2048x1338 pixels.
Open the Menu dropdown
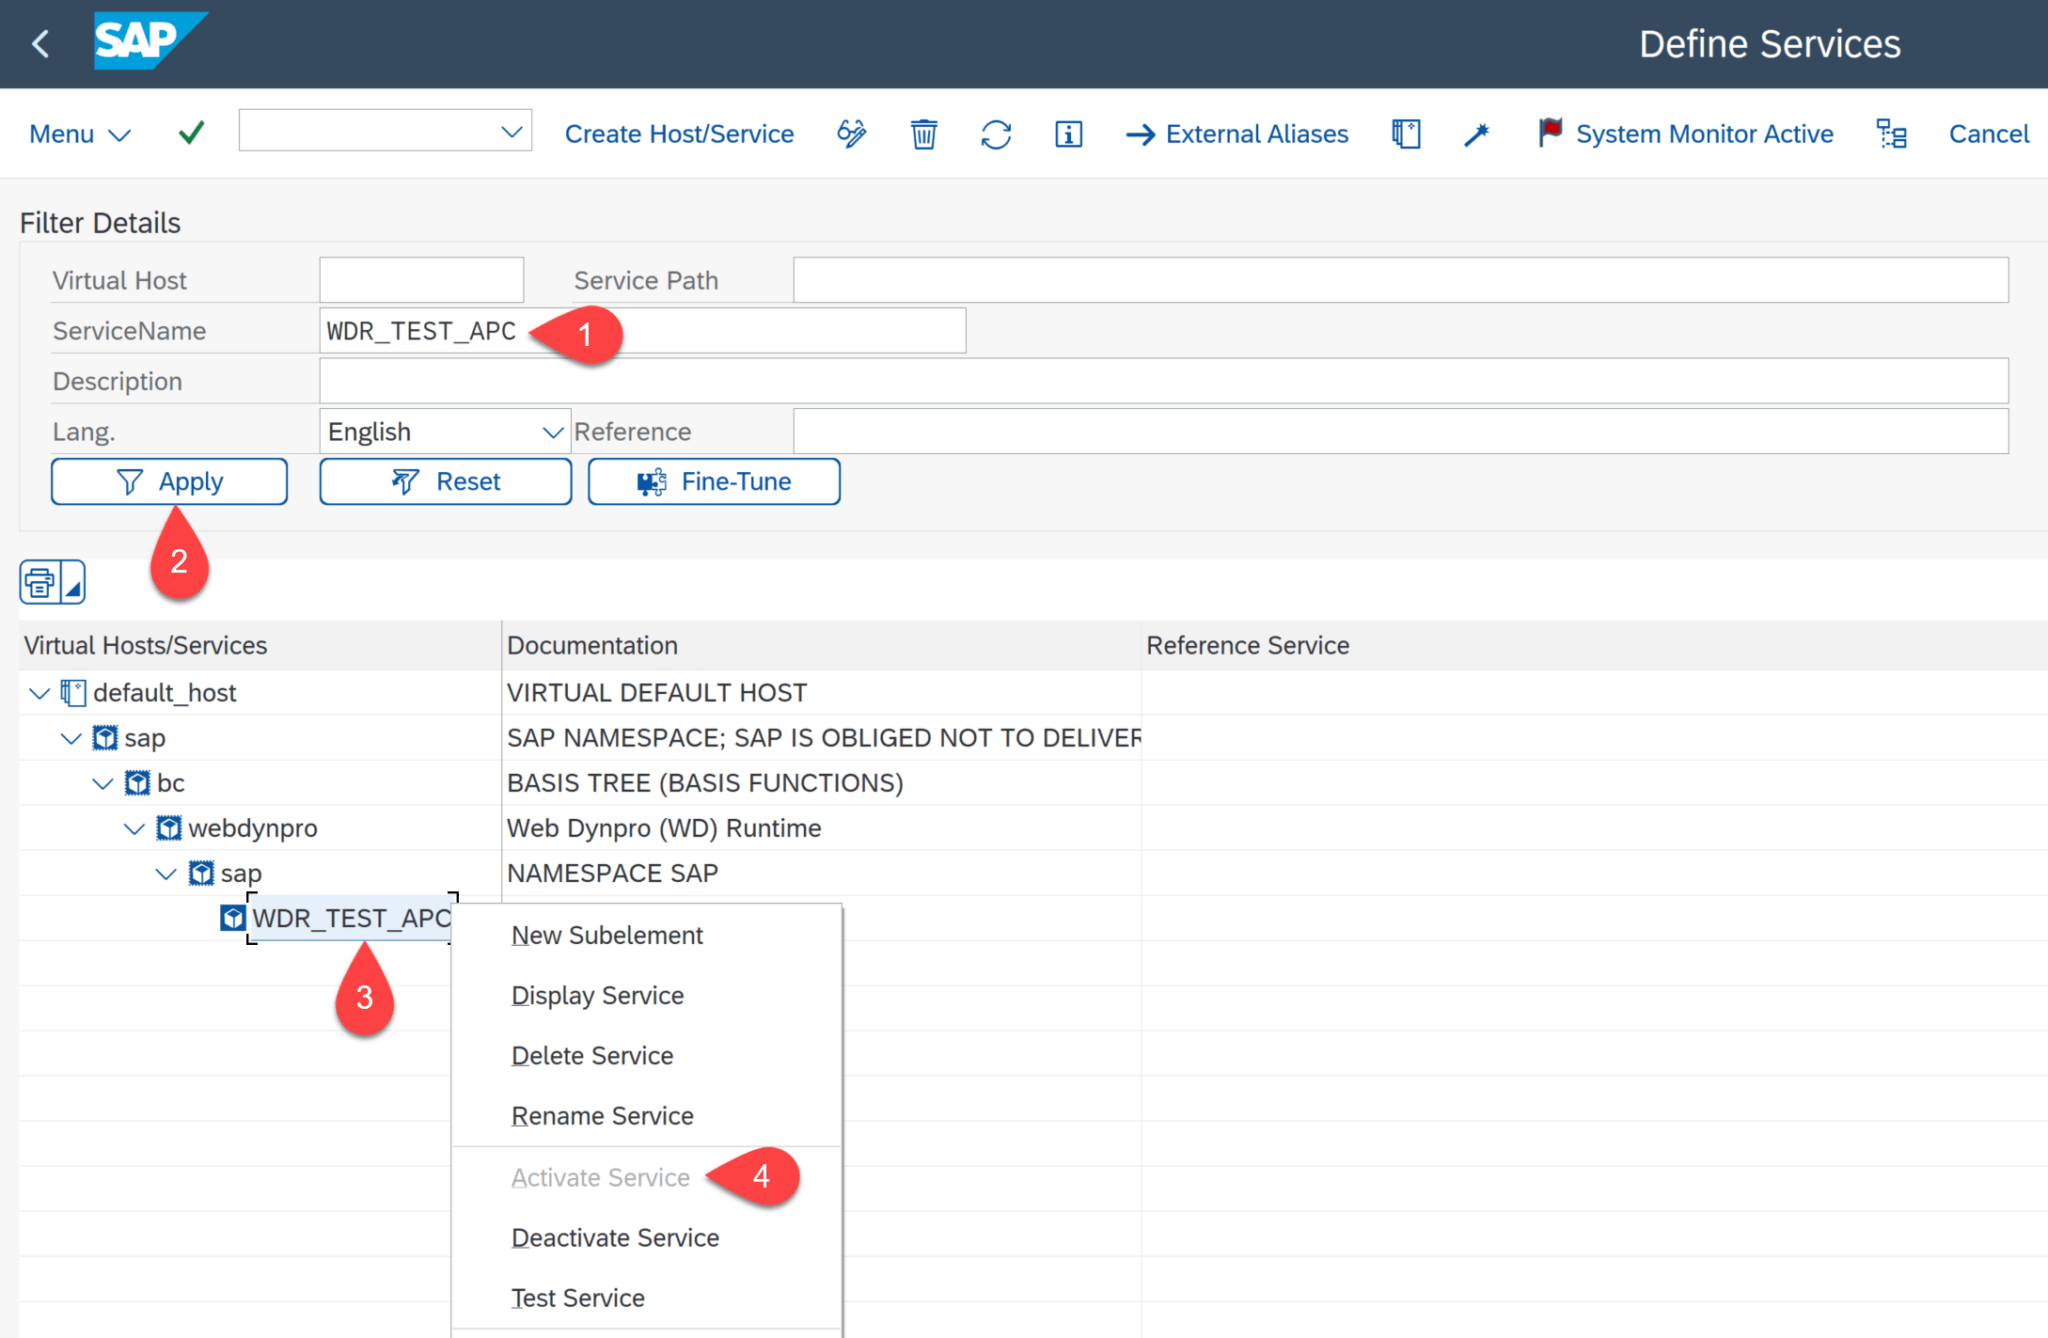click(79, 133)
